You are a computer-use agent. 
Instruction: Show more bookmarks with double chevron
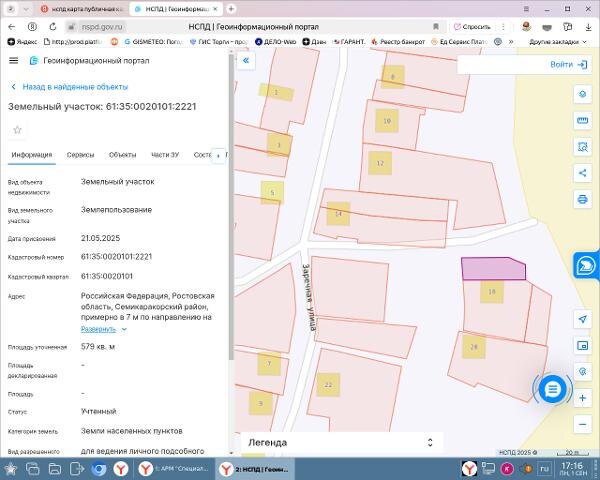[x=511, y=42]
